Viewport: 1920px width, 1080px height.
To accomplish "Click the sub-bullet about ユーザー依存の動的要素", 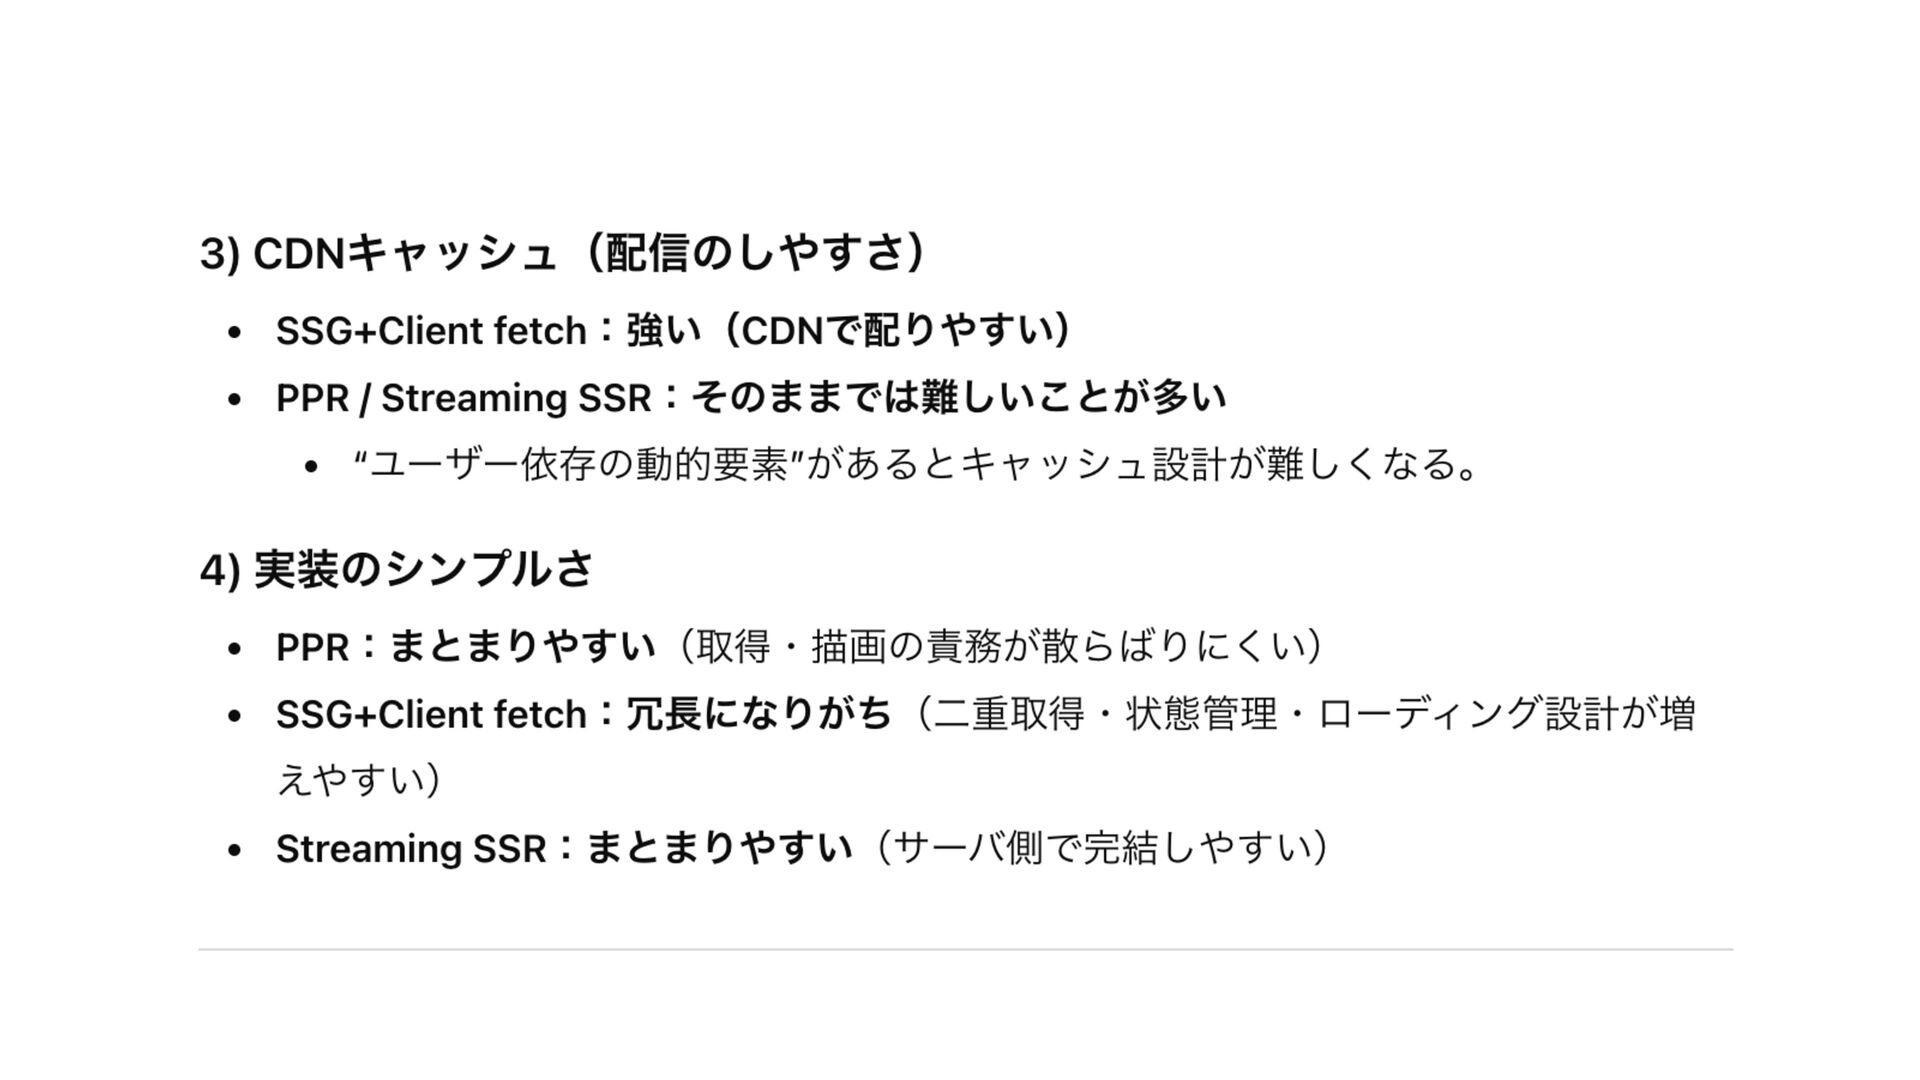I will (x=917, y=464).
